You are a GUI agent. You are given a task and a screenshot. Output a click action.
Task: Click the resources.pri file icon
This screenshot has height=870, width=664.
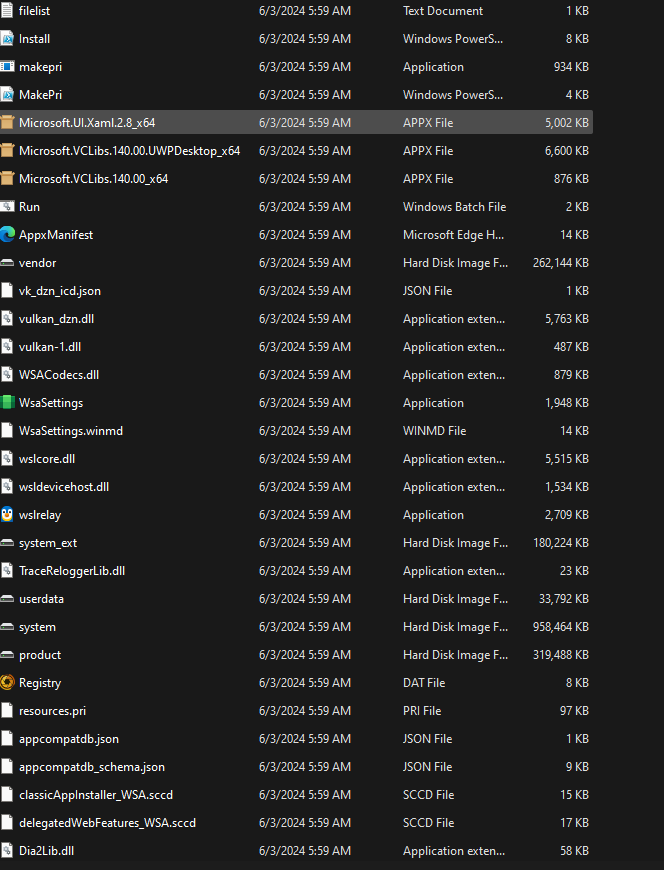[7, 711]
